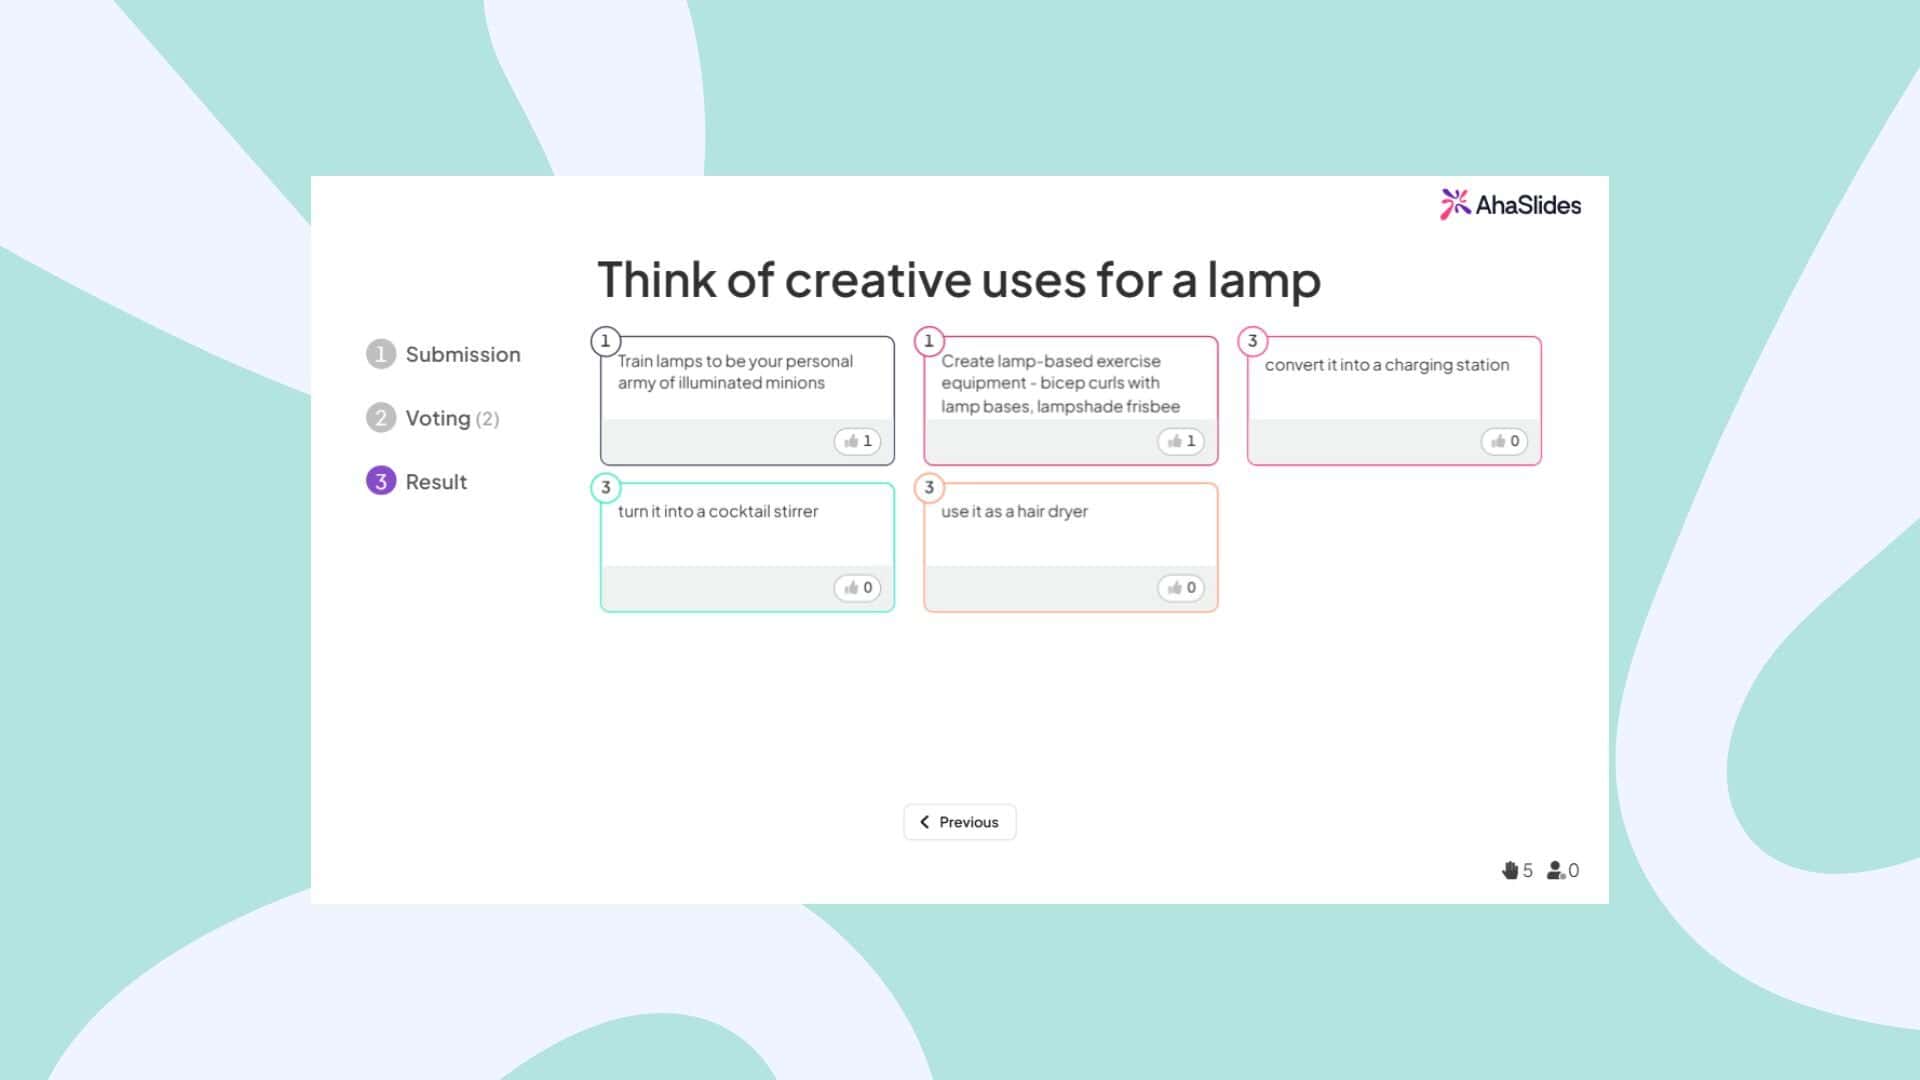Click the rank badge on the 'Train lamps' card
Viewport: 1920px width, 1080px height.
pos(605,341)
